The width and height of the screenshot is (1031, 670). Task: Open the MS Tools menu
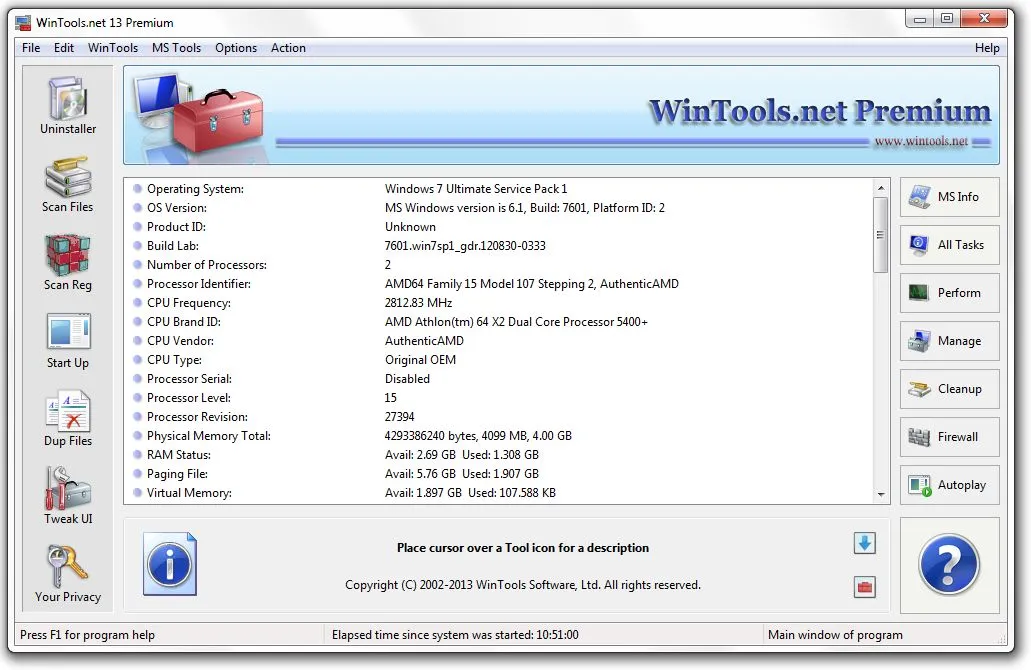click(176, 47)
